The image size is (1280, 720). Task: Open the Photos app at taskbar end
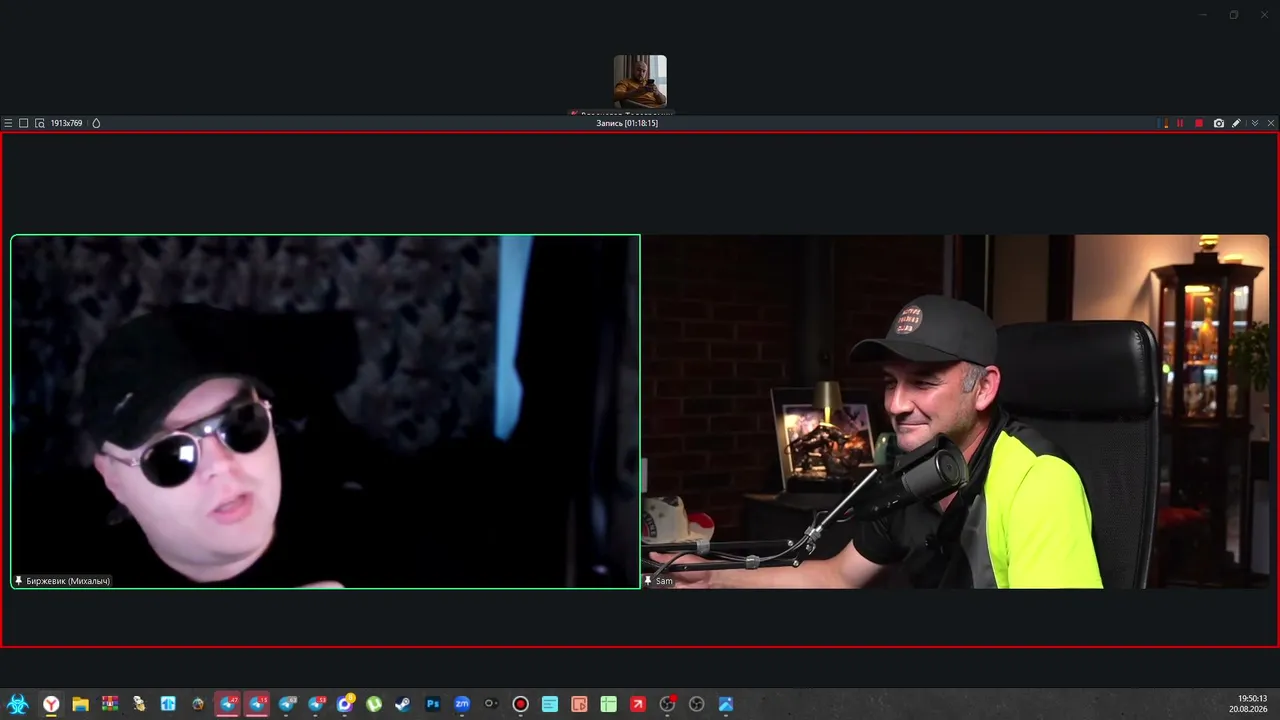[726, 704]
